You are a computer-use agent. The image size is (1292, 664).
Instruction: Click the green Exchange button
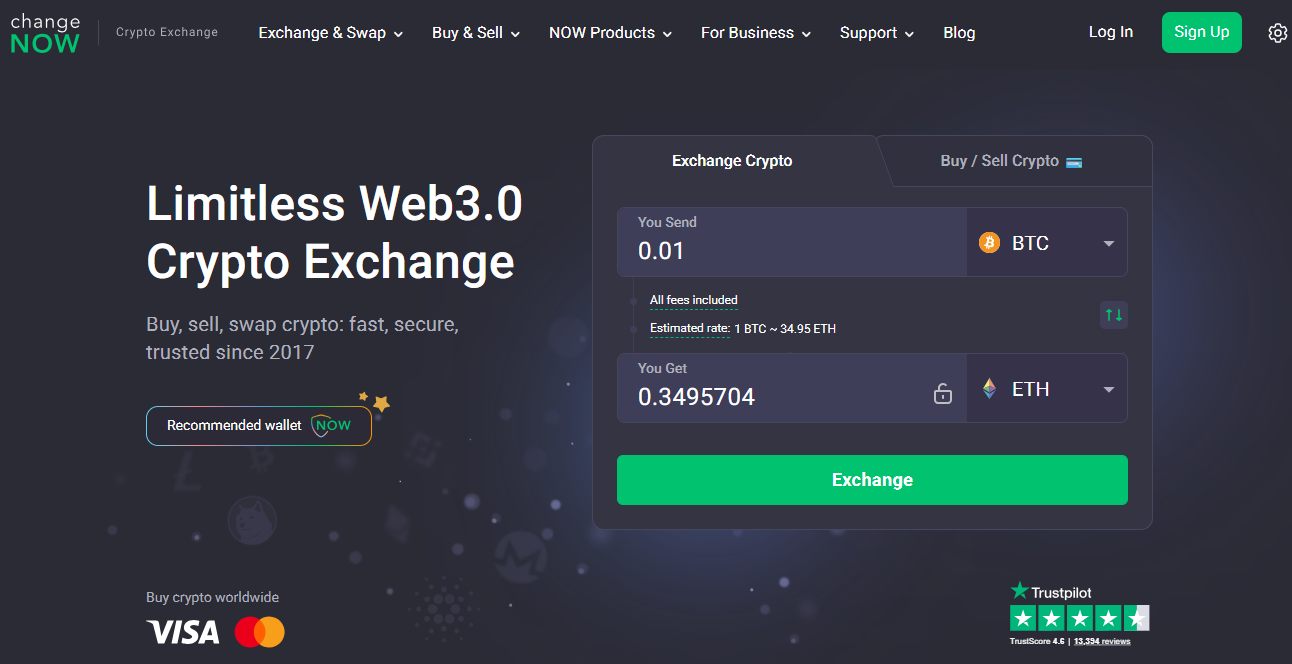tap(872, 480)
